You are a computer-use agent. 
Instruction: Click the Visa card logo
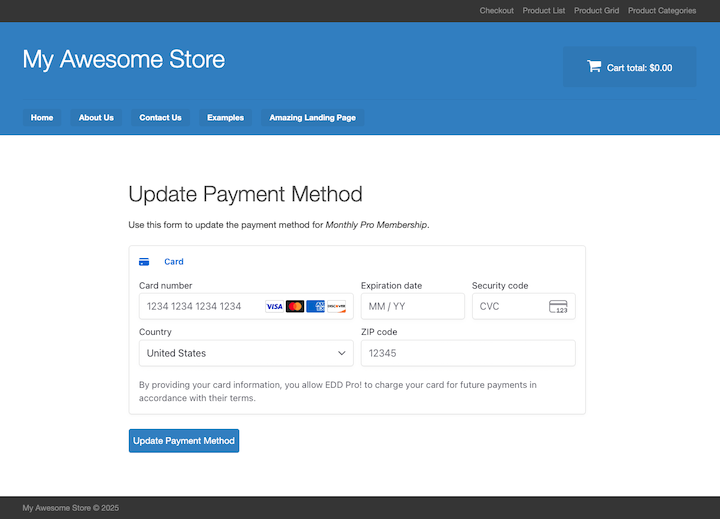(274, 306)
